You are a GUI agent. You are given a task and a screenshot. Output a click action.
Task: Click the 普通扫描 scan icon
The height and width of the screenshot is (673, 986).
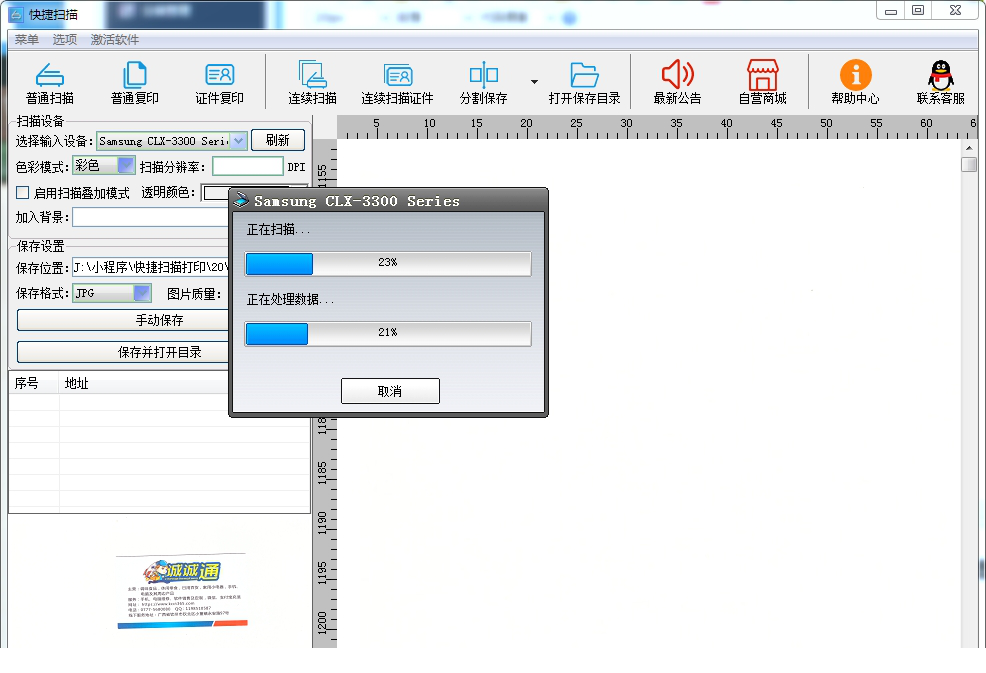click(x=50, y=75)
